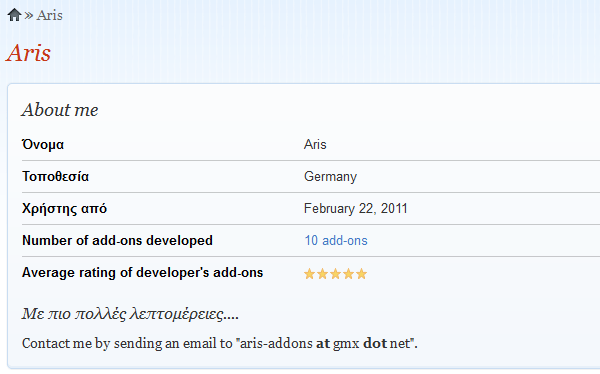The image size is (600, 374).
Task: Click the Όνομα label
Action: [43, 144]
